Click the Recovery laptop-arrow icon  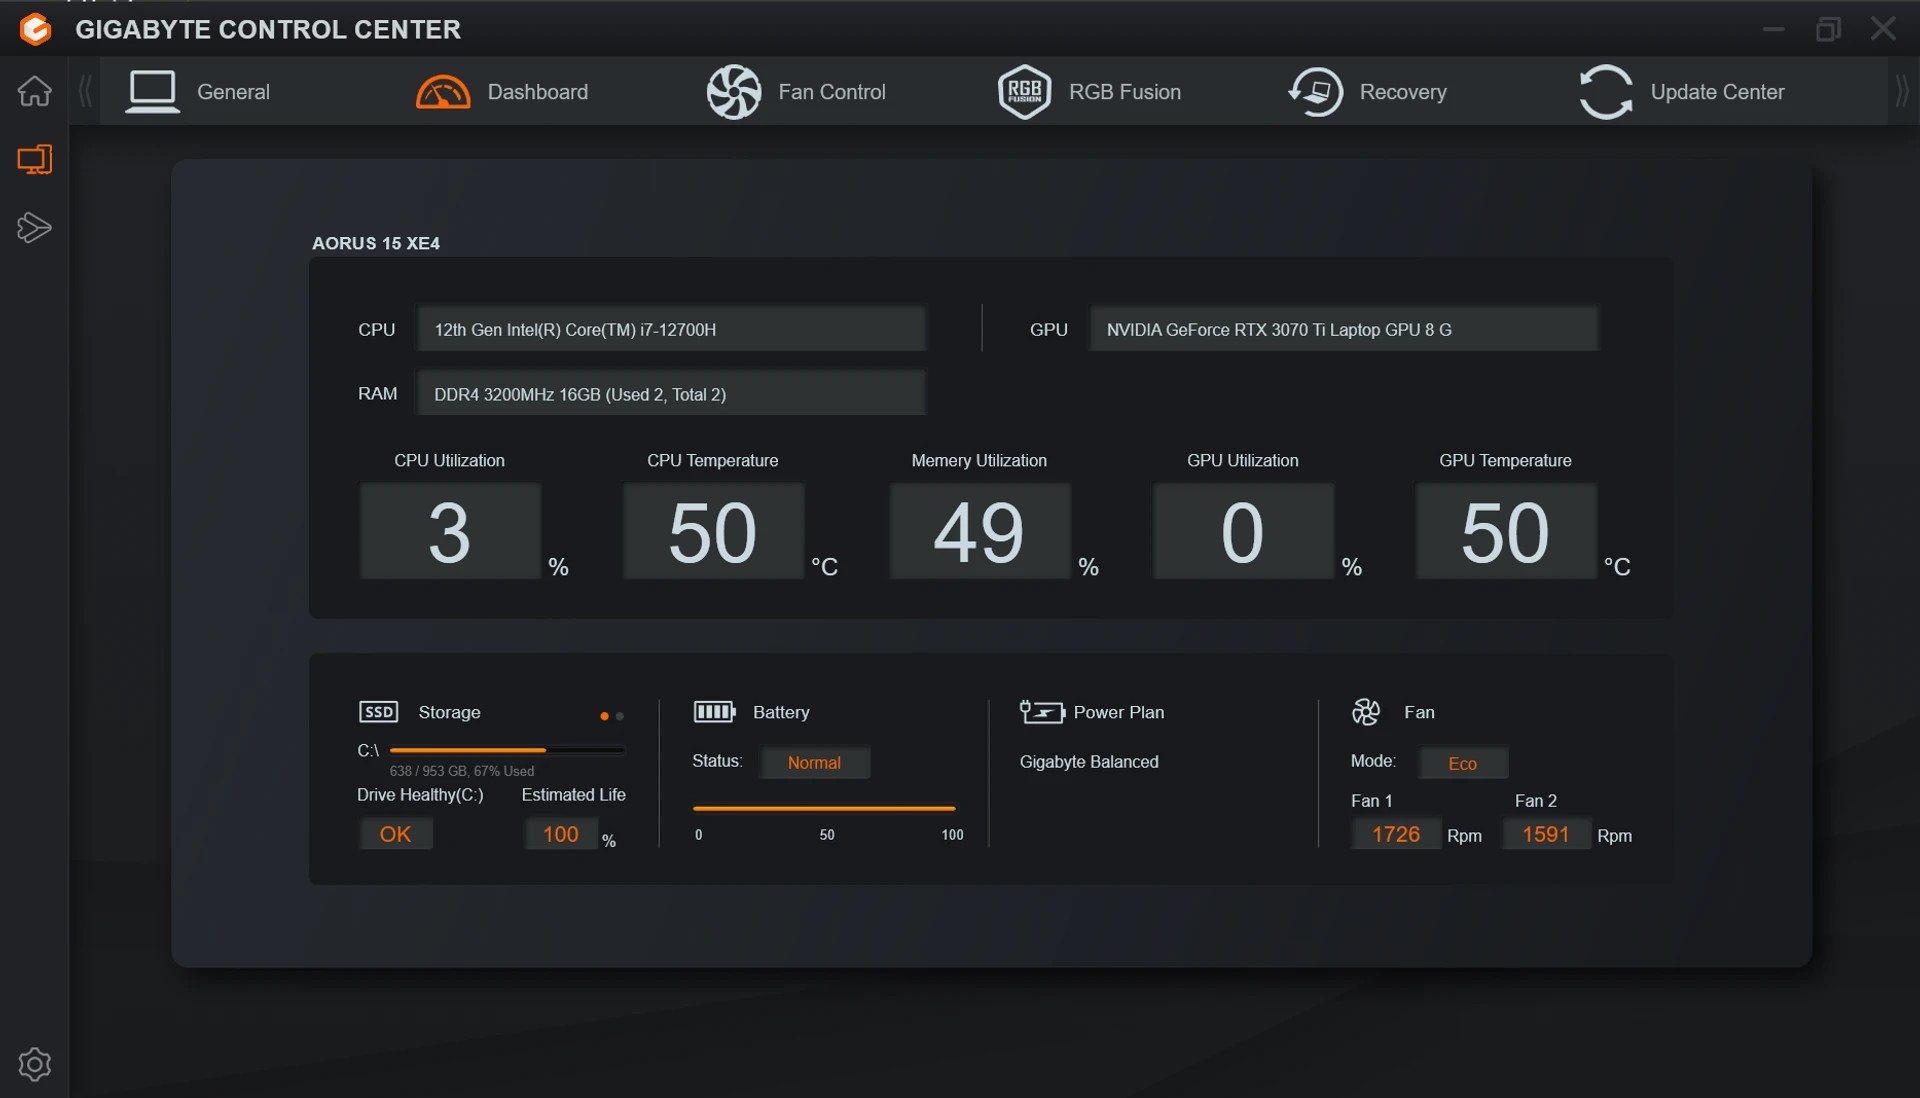[x=1315, y=92]
